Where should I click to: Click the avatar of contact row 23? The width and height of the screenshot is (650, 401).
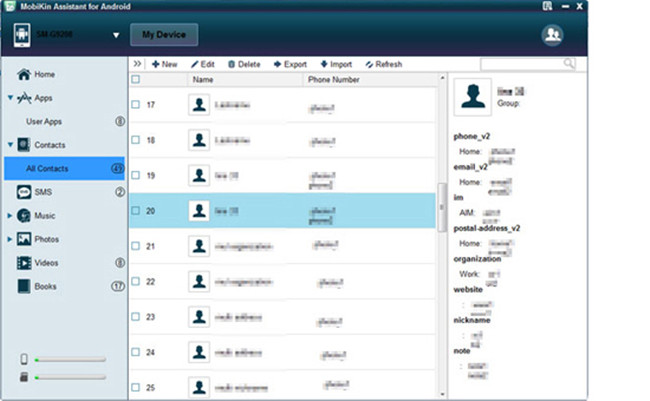199,317
